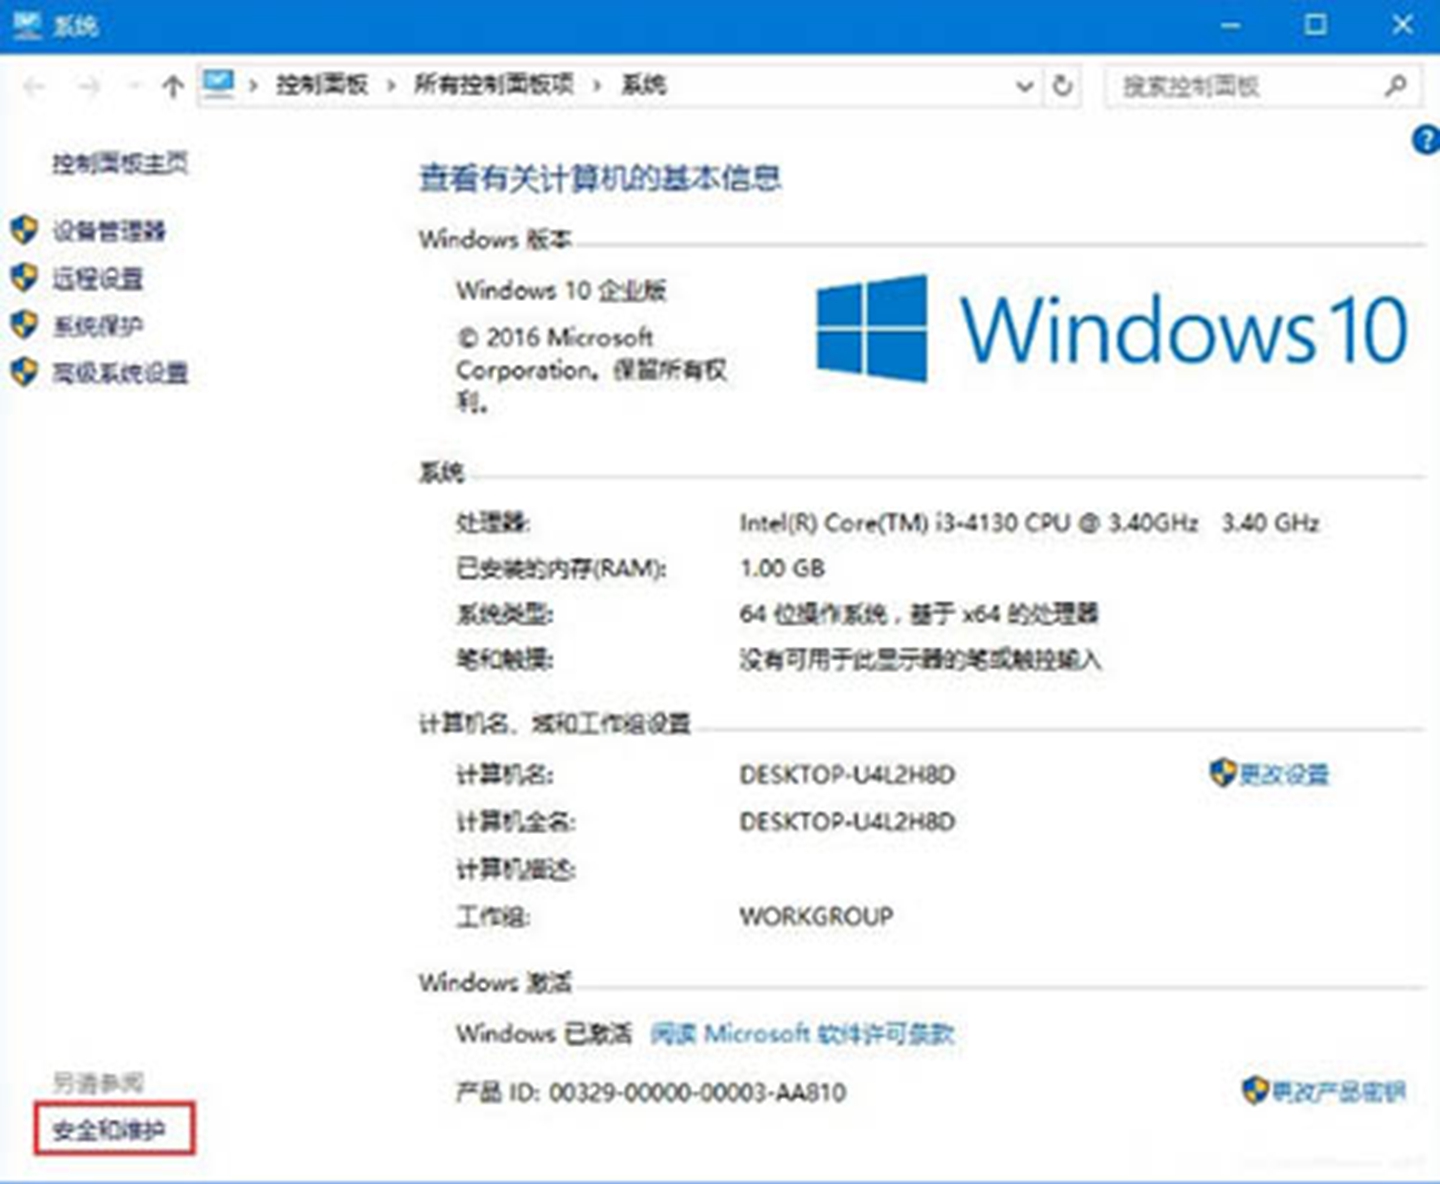Click the 搜索控制面板 search field
1440x1184 pixels.
click(x=1240, y=86)
